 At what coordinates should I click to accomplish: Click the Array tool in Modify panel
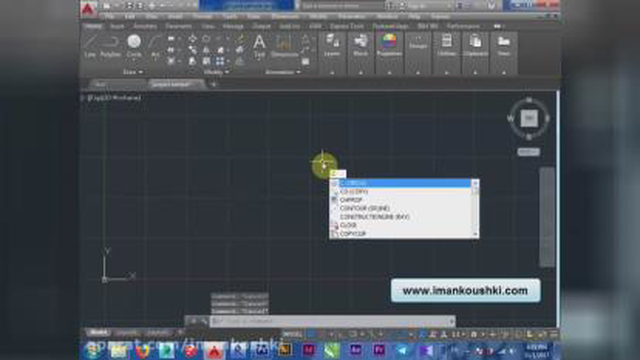point(220,61)
